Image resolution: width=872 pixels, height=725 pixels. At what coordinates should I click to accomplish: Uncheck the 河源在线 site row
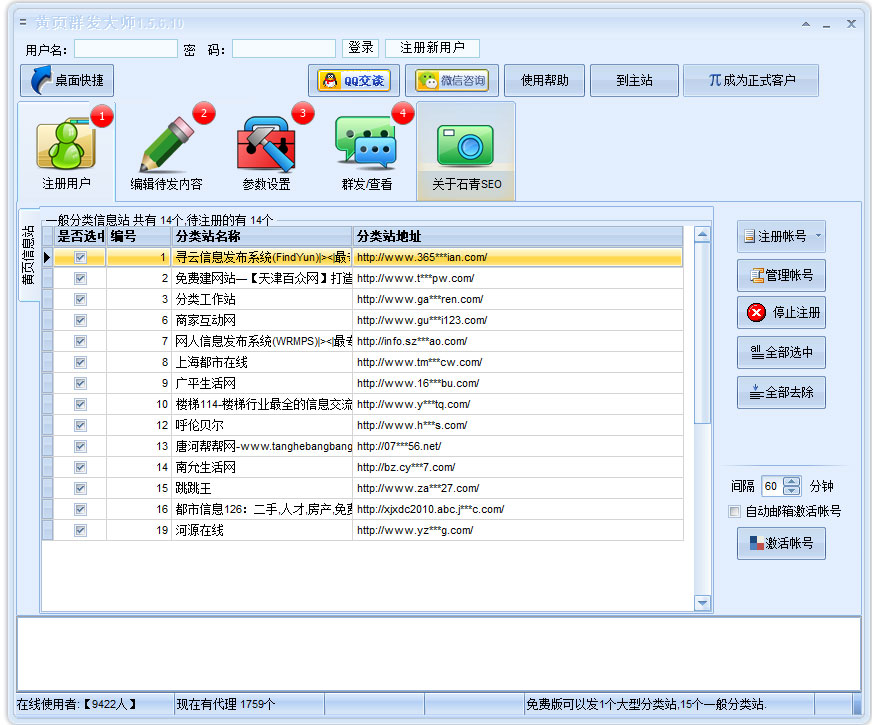(80, 530)
